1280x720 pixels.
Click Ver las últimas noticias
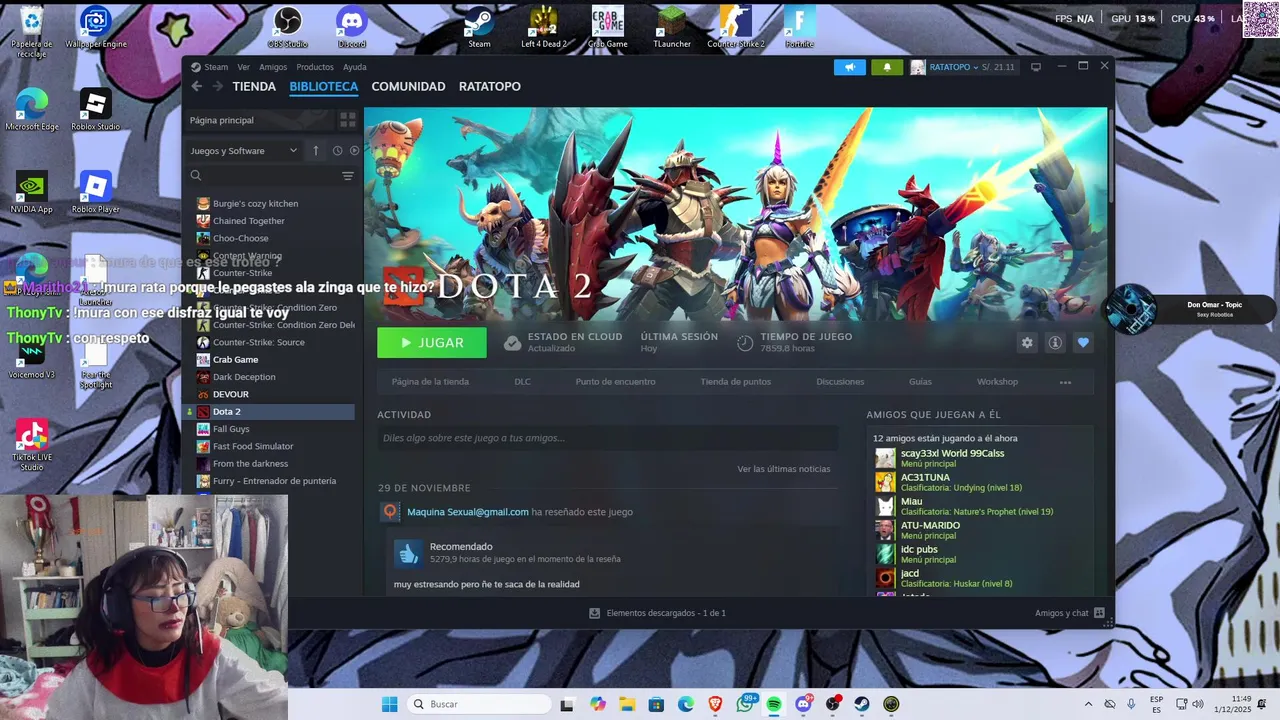click(x=784, y=469)
